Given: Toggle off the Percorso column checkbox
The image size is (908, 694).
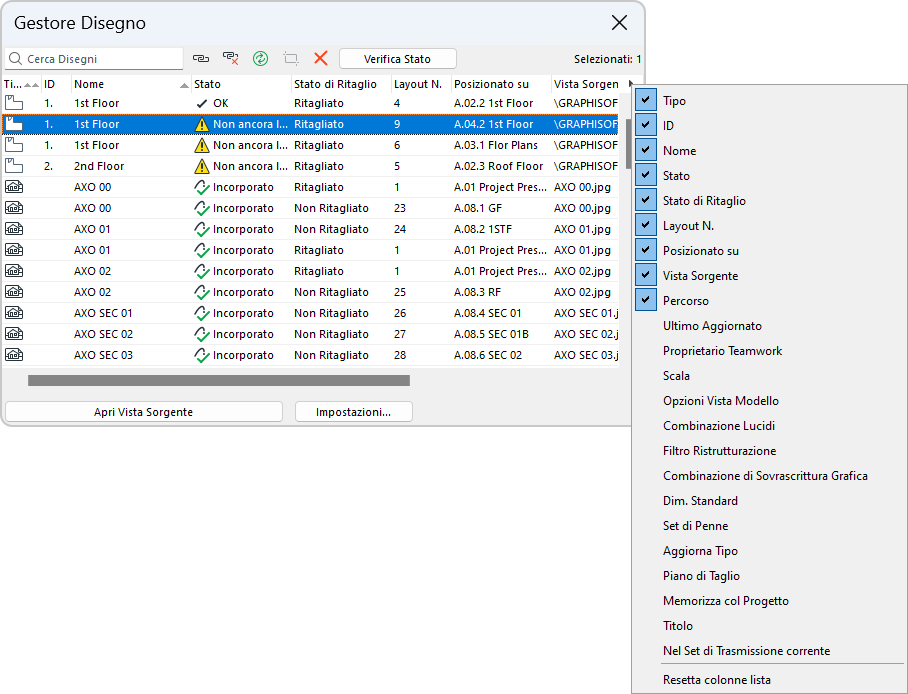Looking at the screenshot, I should coord(647,301).
